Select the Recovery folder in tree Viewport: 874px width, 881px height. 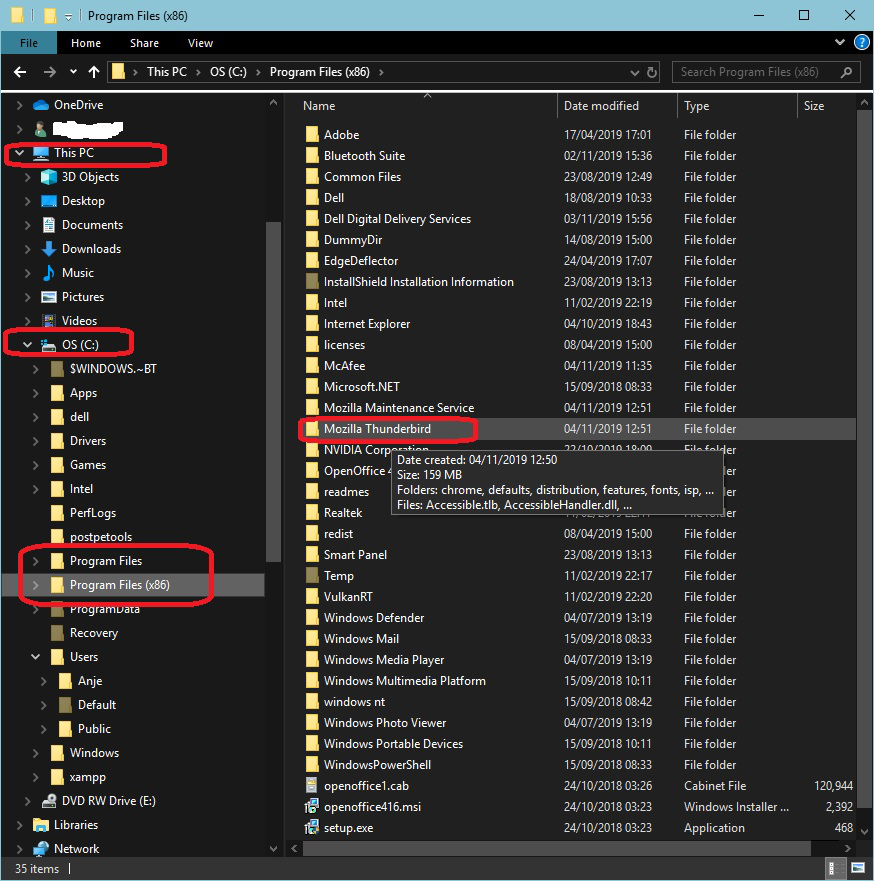[93, 633]
